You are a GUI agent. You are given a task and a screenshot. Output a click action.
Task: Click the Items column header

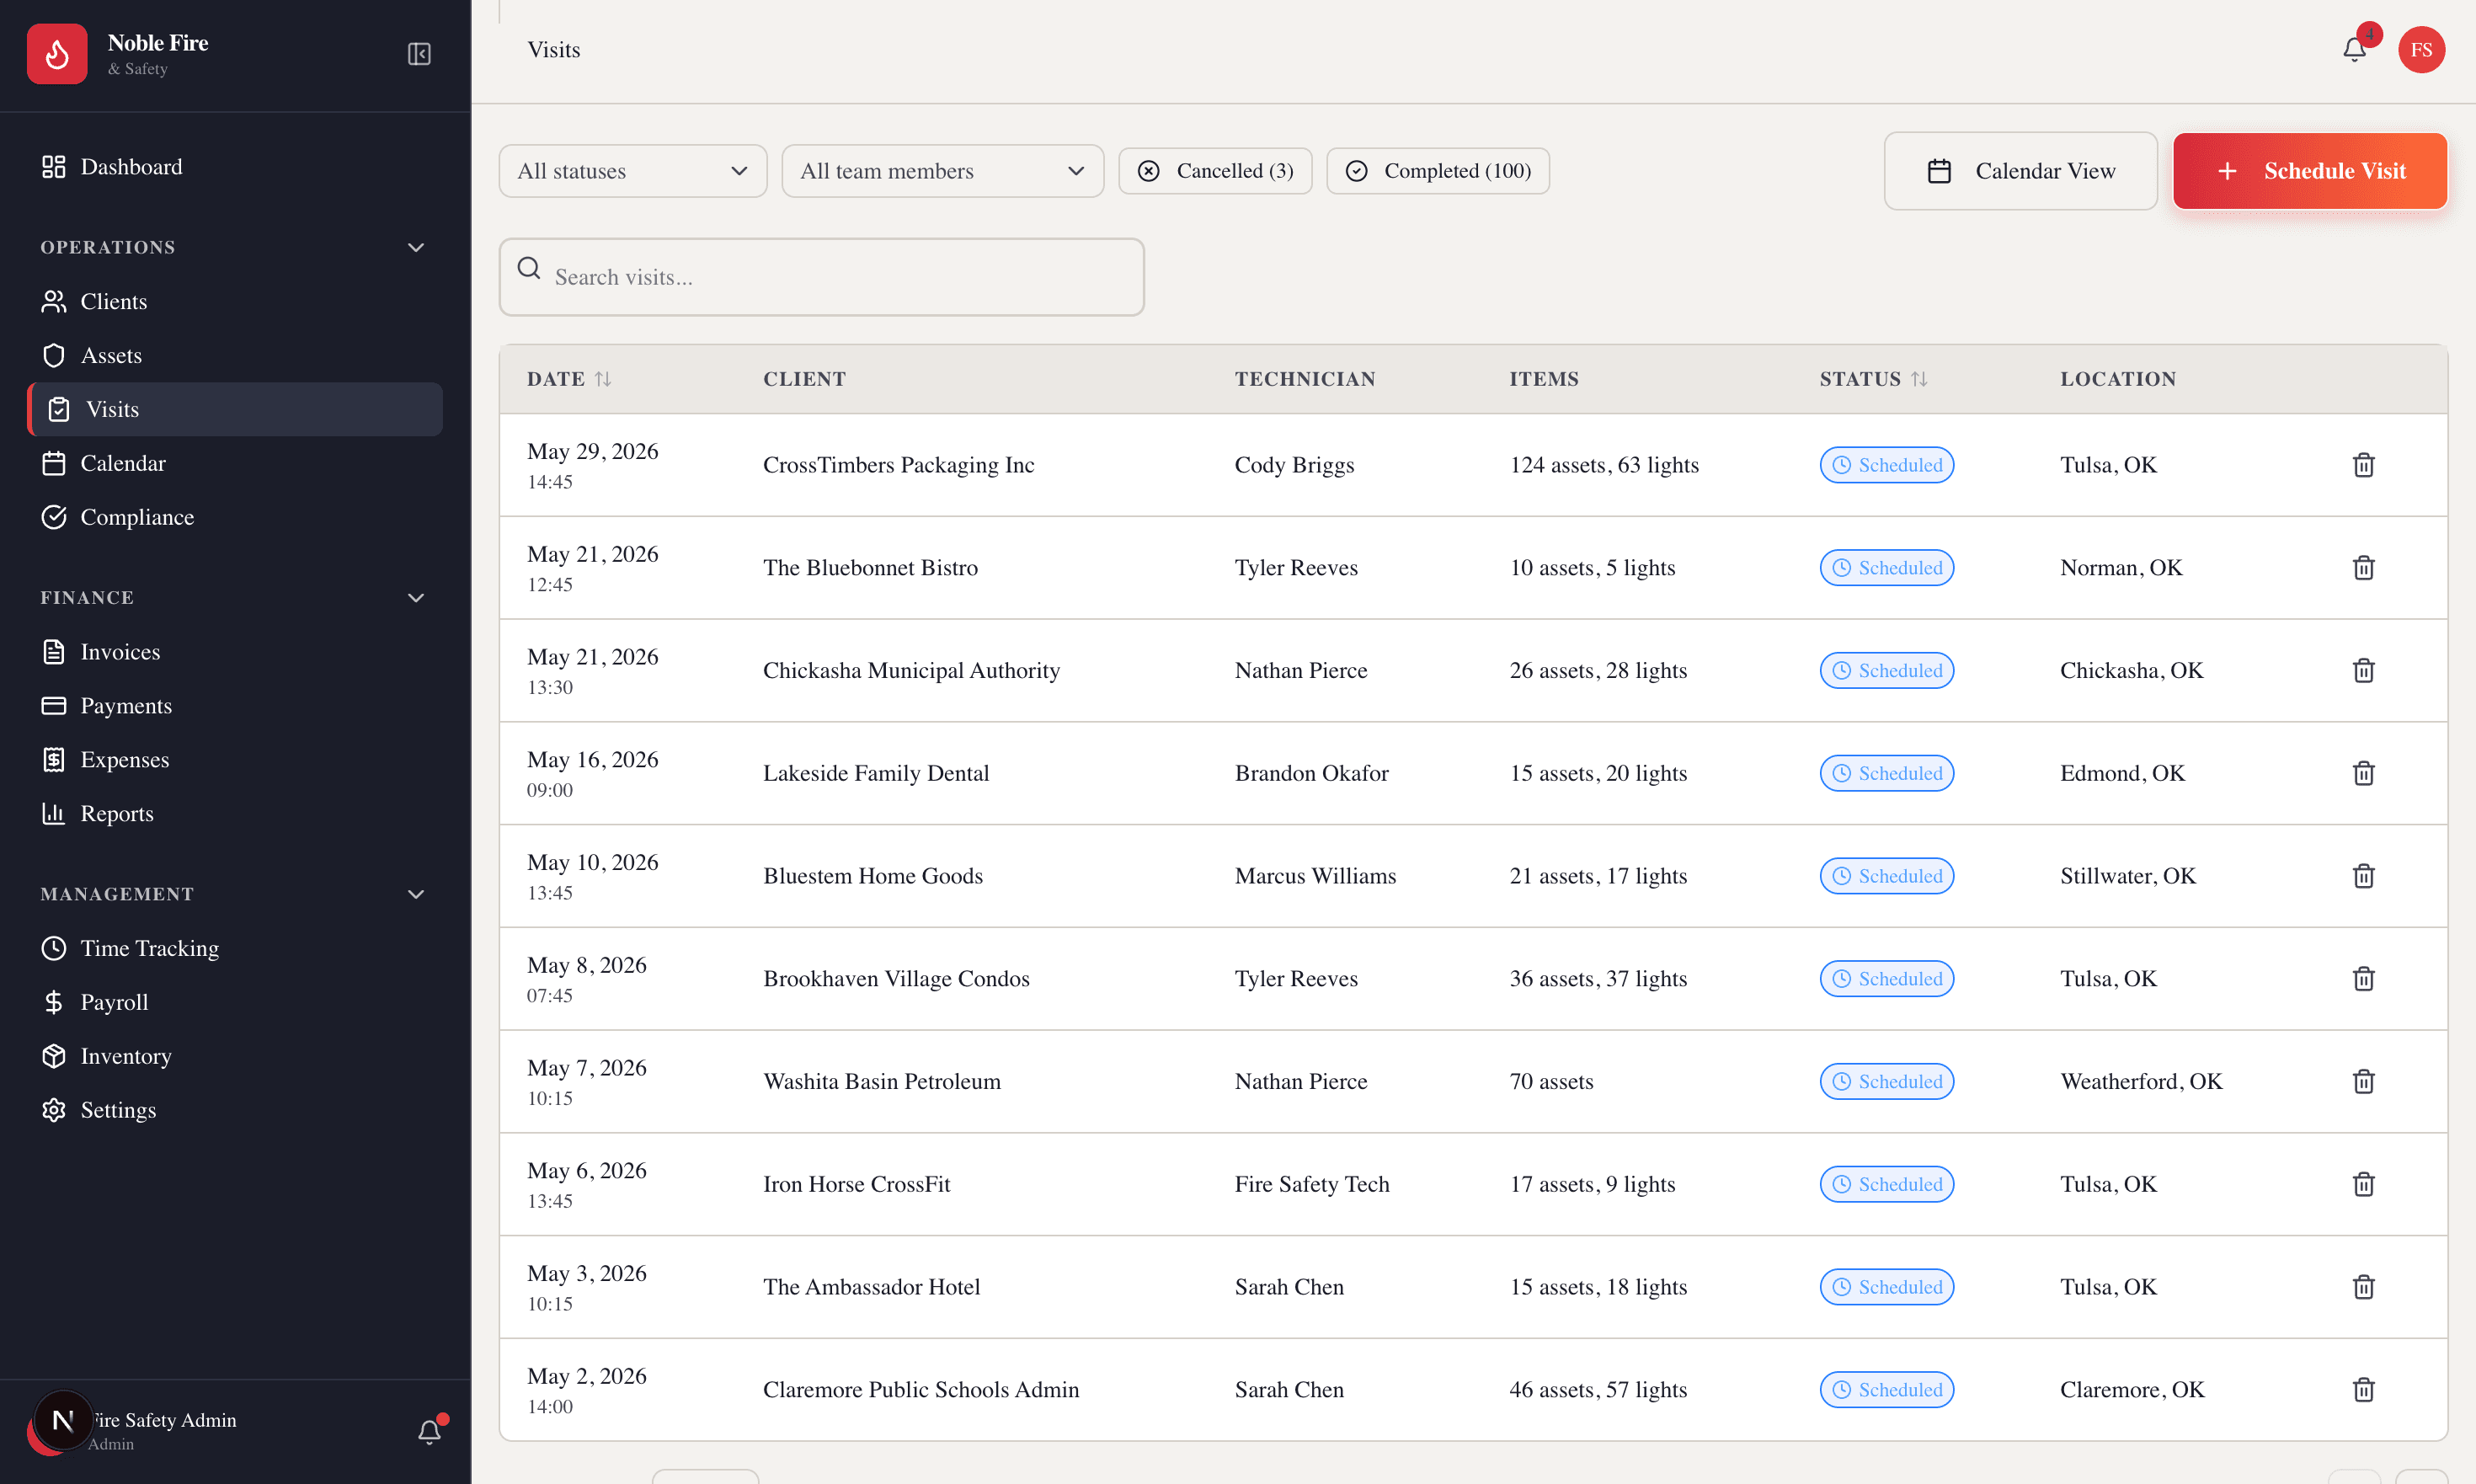click(x=1544, y=379)
